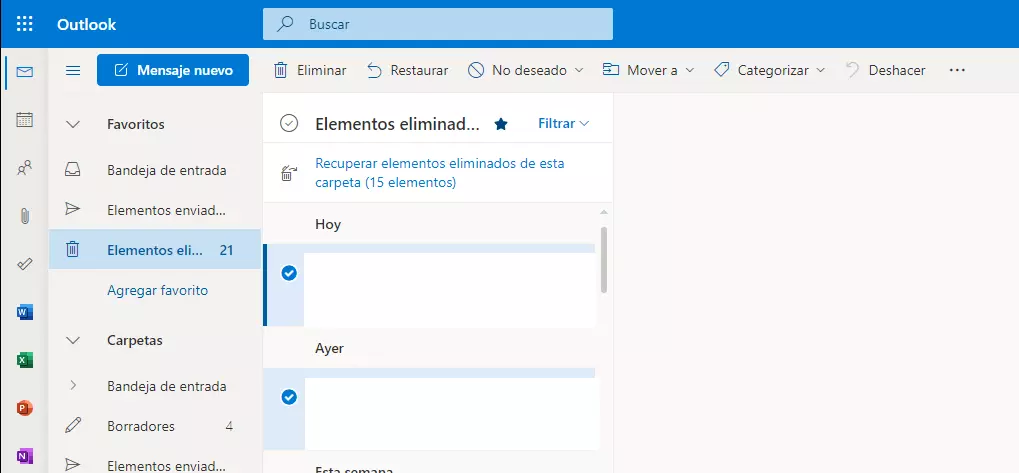The width and height of the screenshot is (1019, 473).
Task: Open the Mover a dropdown arrow
Action: coord(690,70)
